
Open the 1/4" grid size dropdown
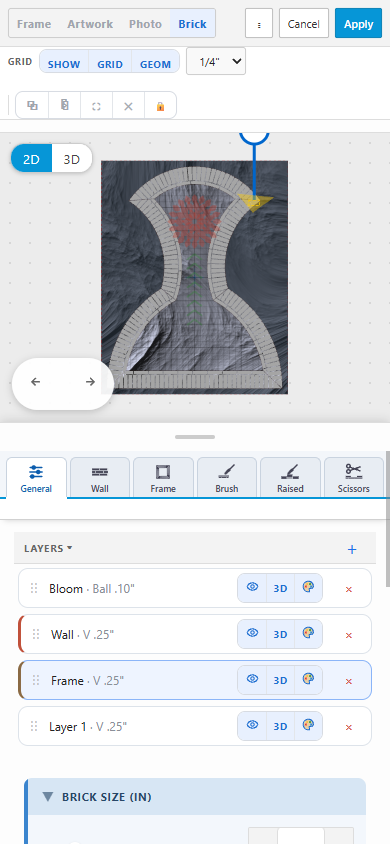[x=216, y=61]
